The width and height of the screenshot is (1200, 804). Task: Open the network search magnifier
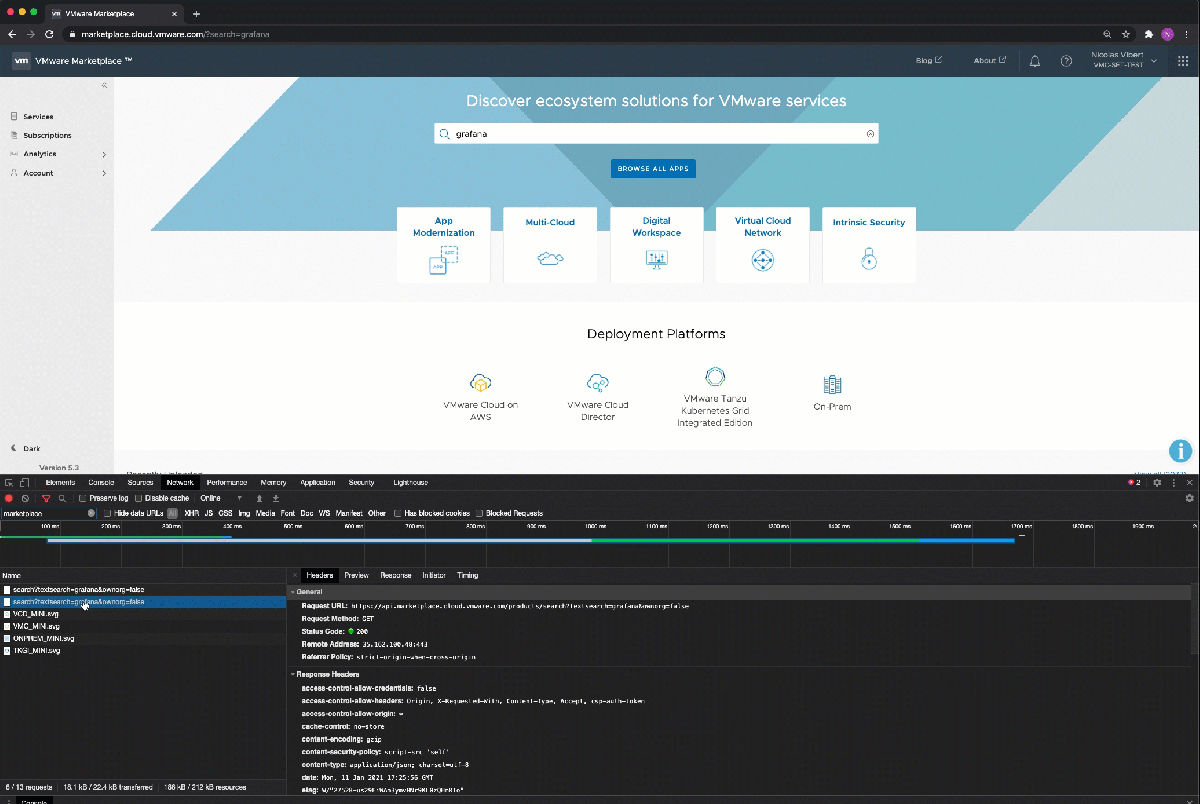(62, 498)
